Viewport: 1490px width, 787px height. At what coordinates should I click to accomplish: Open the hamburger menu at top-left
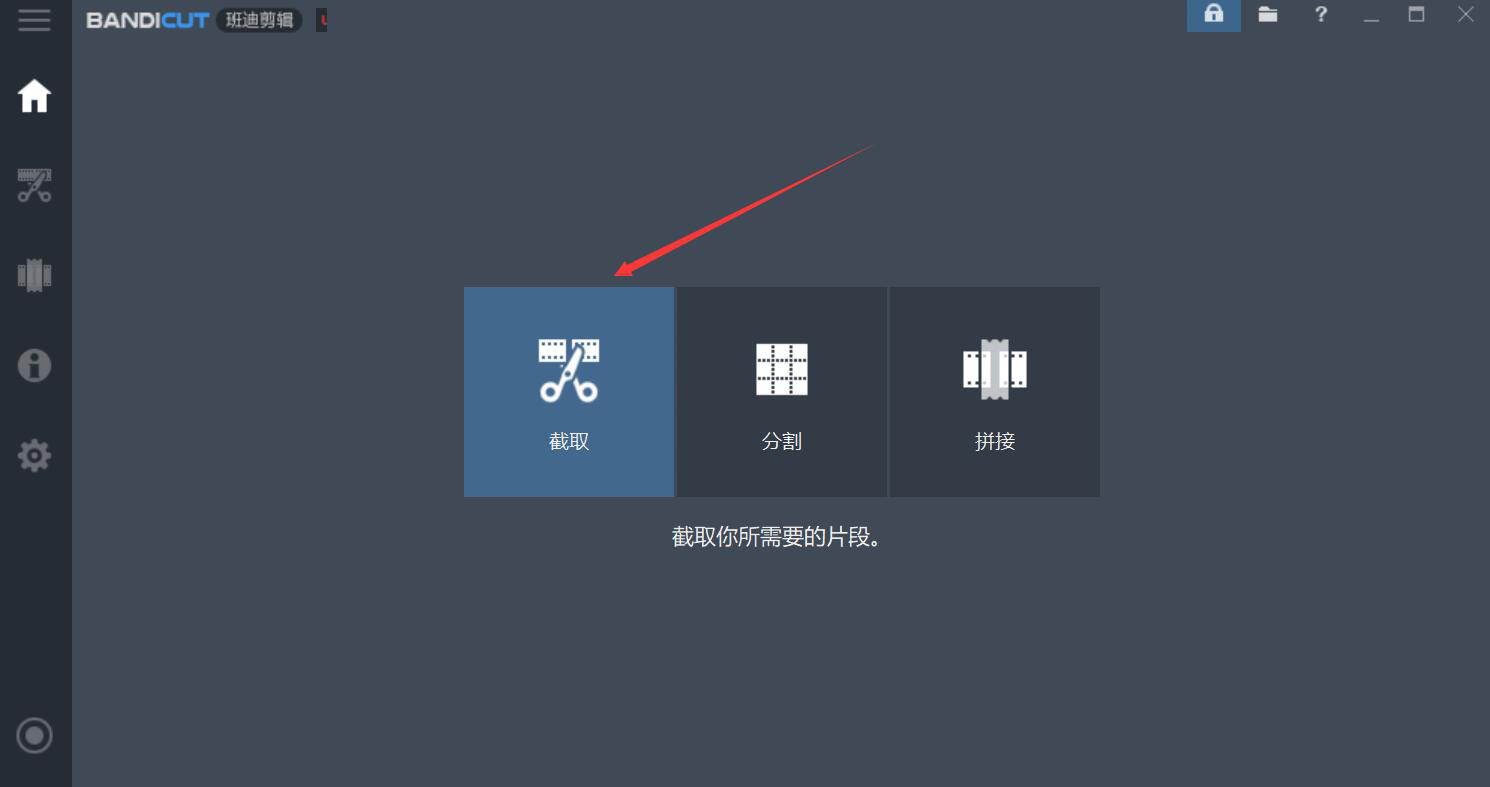[x=34, y=20]
